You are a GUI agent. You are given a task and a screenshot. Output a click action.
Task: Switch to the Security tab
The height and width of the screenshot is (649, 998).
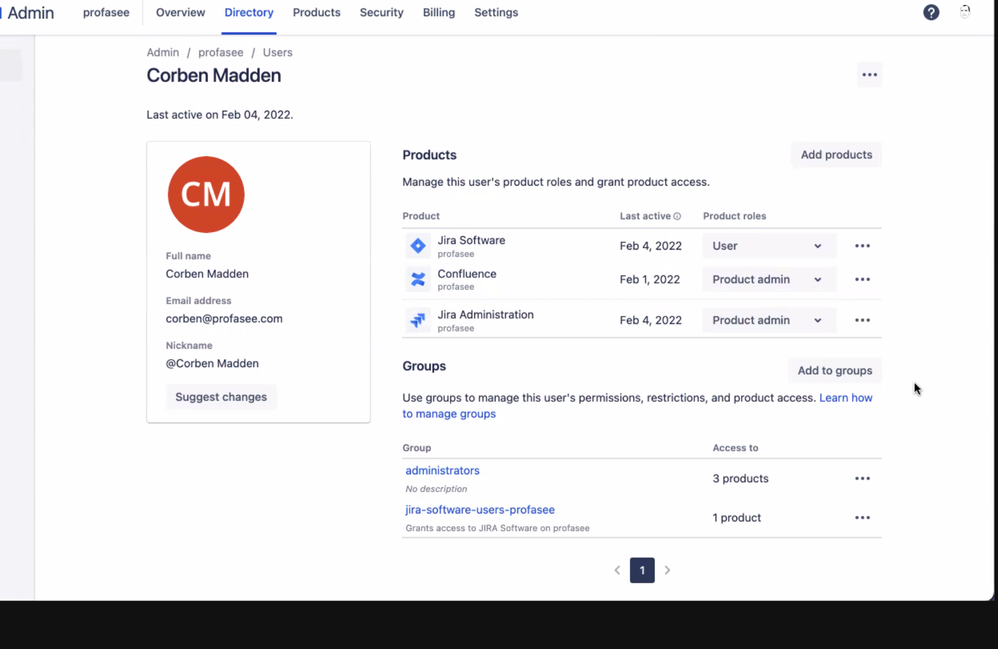click(x=381, y=13)
